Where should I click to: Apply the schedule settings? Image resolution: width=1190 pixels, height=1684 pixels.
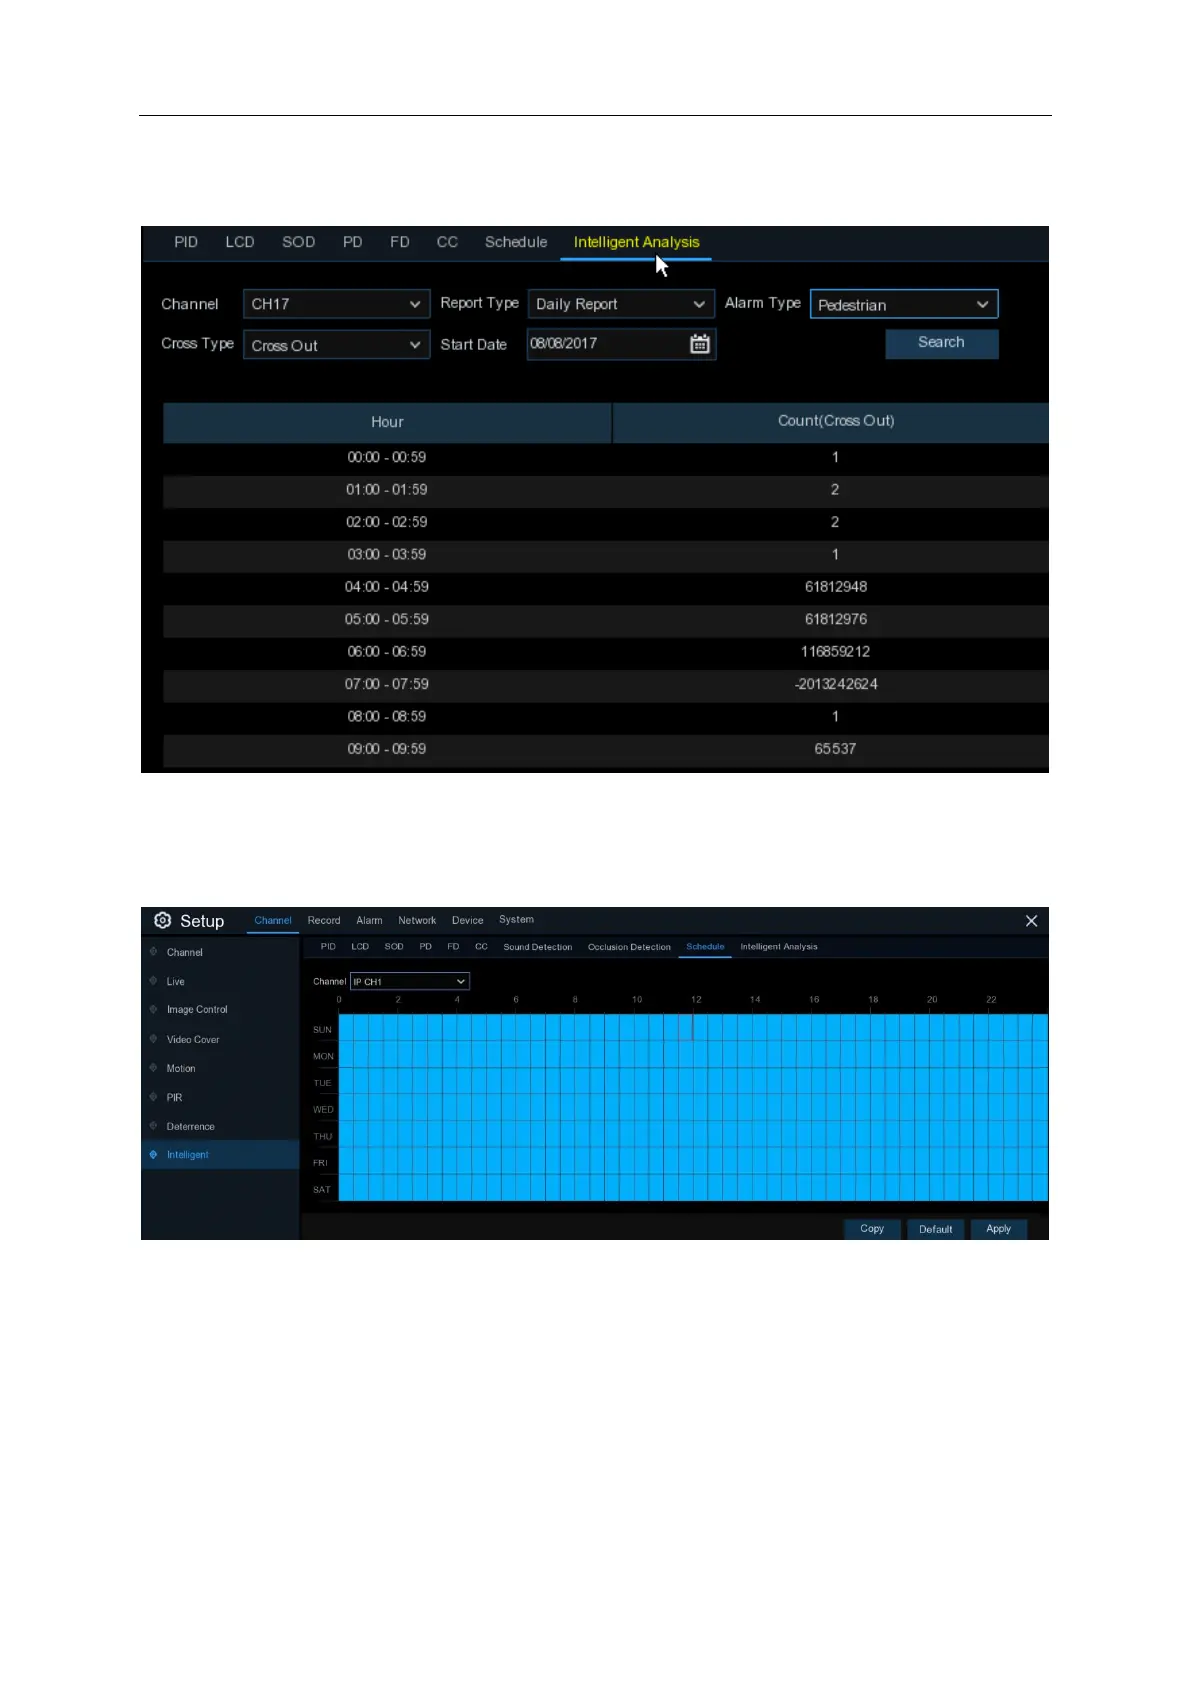pyautogui.click(x=999, y=1229)
